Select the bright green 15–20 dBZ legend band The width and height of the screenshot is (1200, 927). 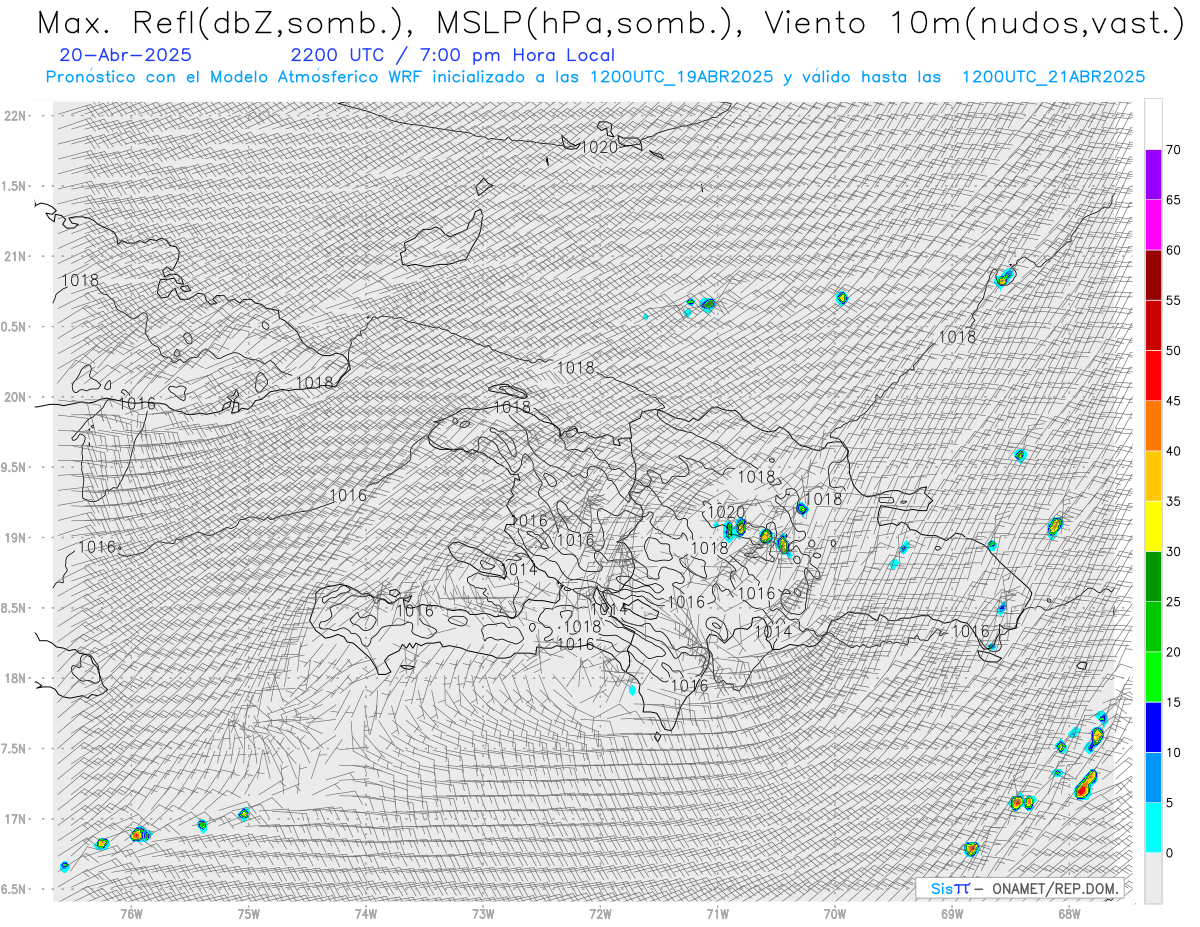[1153, 677]
